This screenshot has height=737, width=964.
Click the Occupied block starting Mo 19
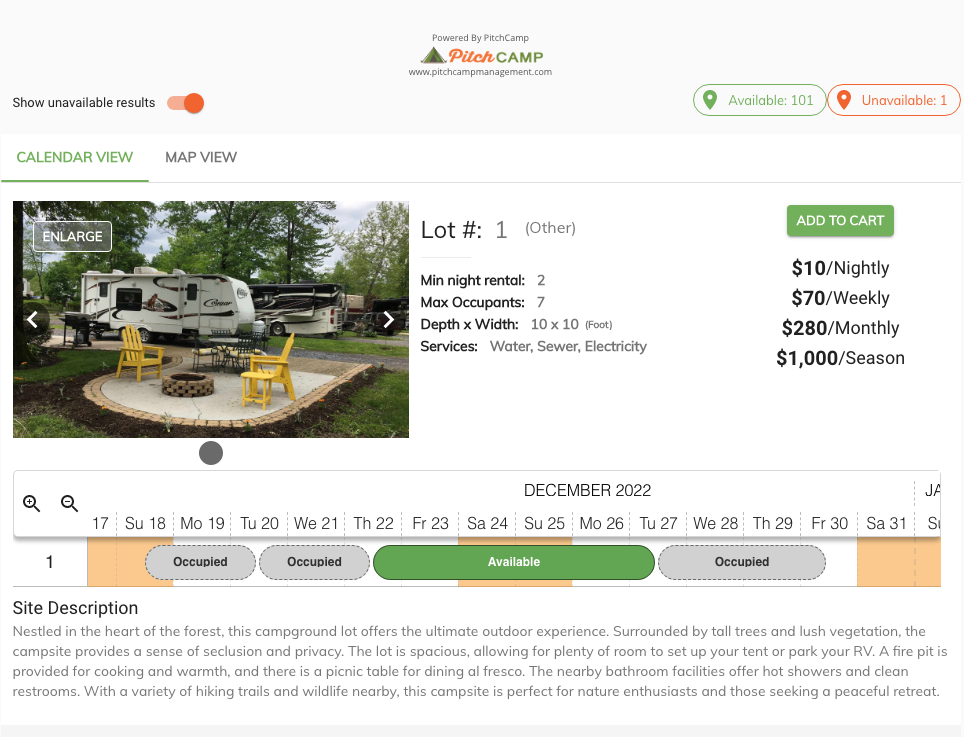pyautogui.click(x=200, y=562)
